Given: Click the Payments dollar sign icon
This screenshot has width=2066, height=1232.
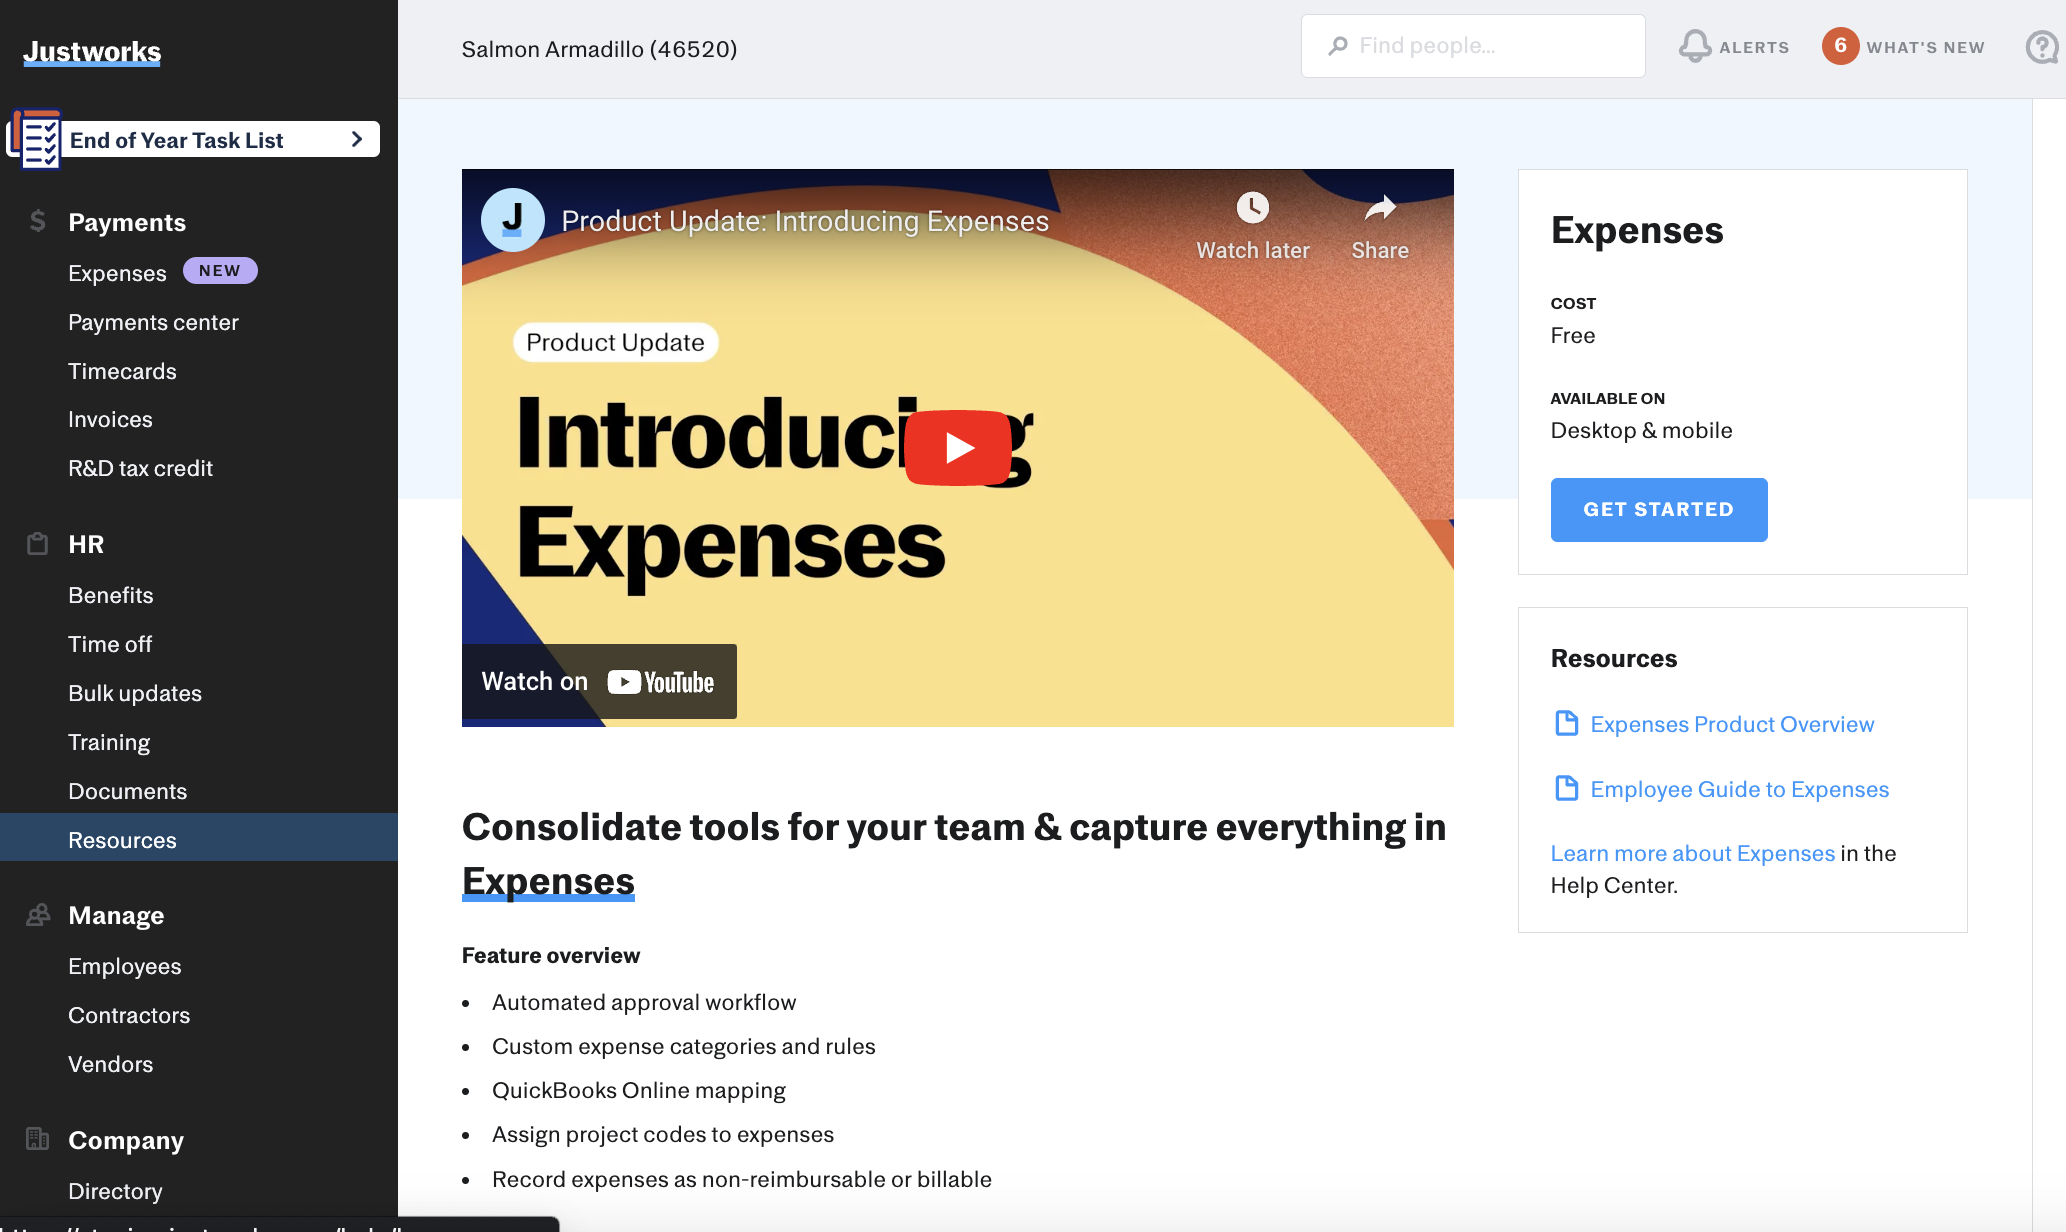Looking at the screenshot, I should coord(38,221).
